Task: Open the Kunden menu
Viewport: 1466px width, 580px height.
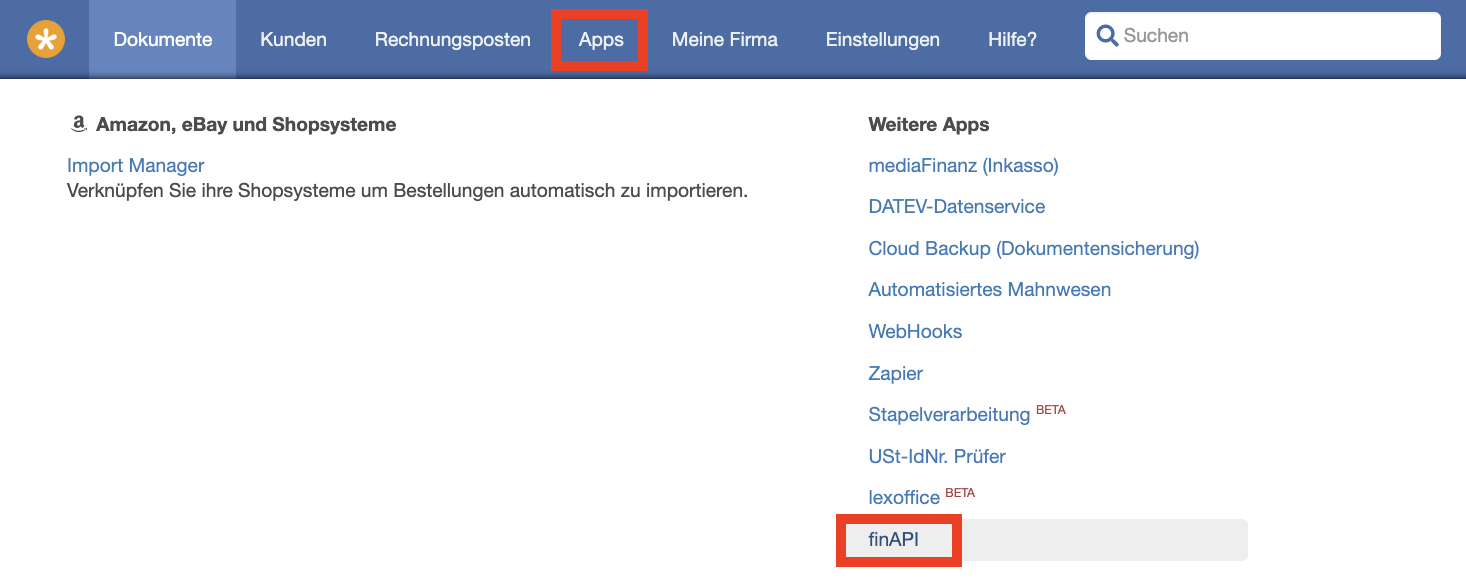Action: (293, 39)
